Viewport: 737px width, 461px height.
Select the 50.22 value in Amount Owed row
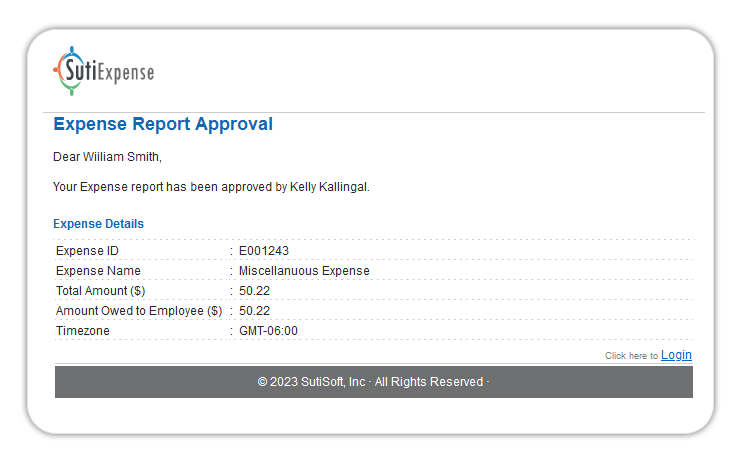(x=255, y=311)
